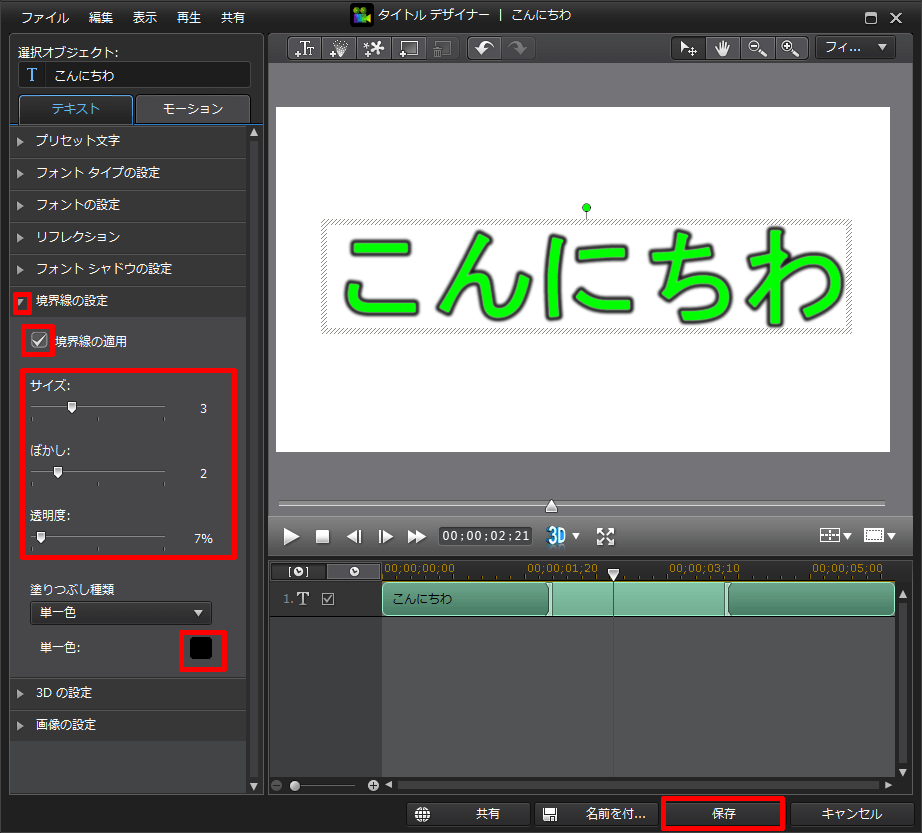The image size is (922, 833).
Task: Select the snow effect tool
Action: point(374,47)
